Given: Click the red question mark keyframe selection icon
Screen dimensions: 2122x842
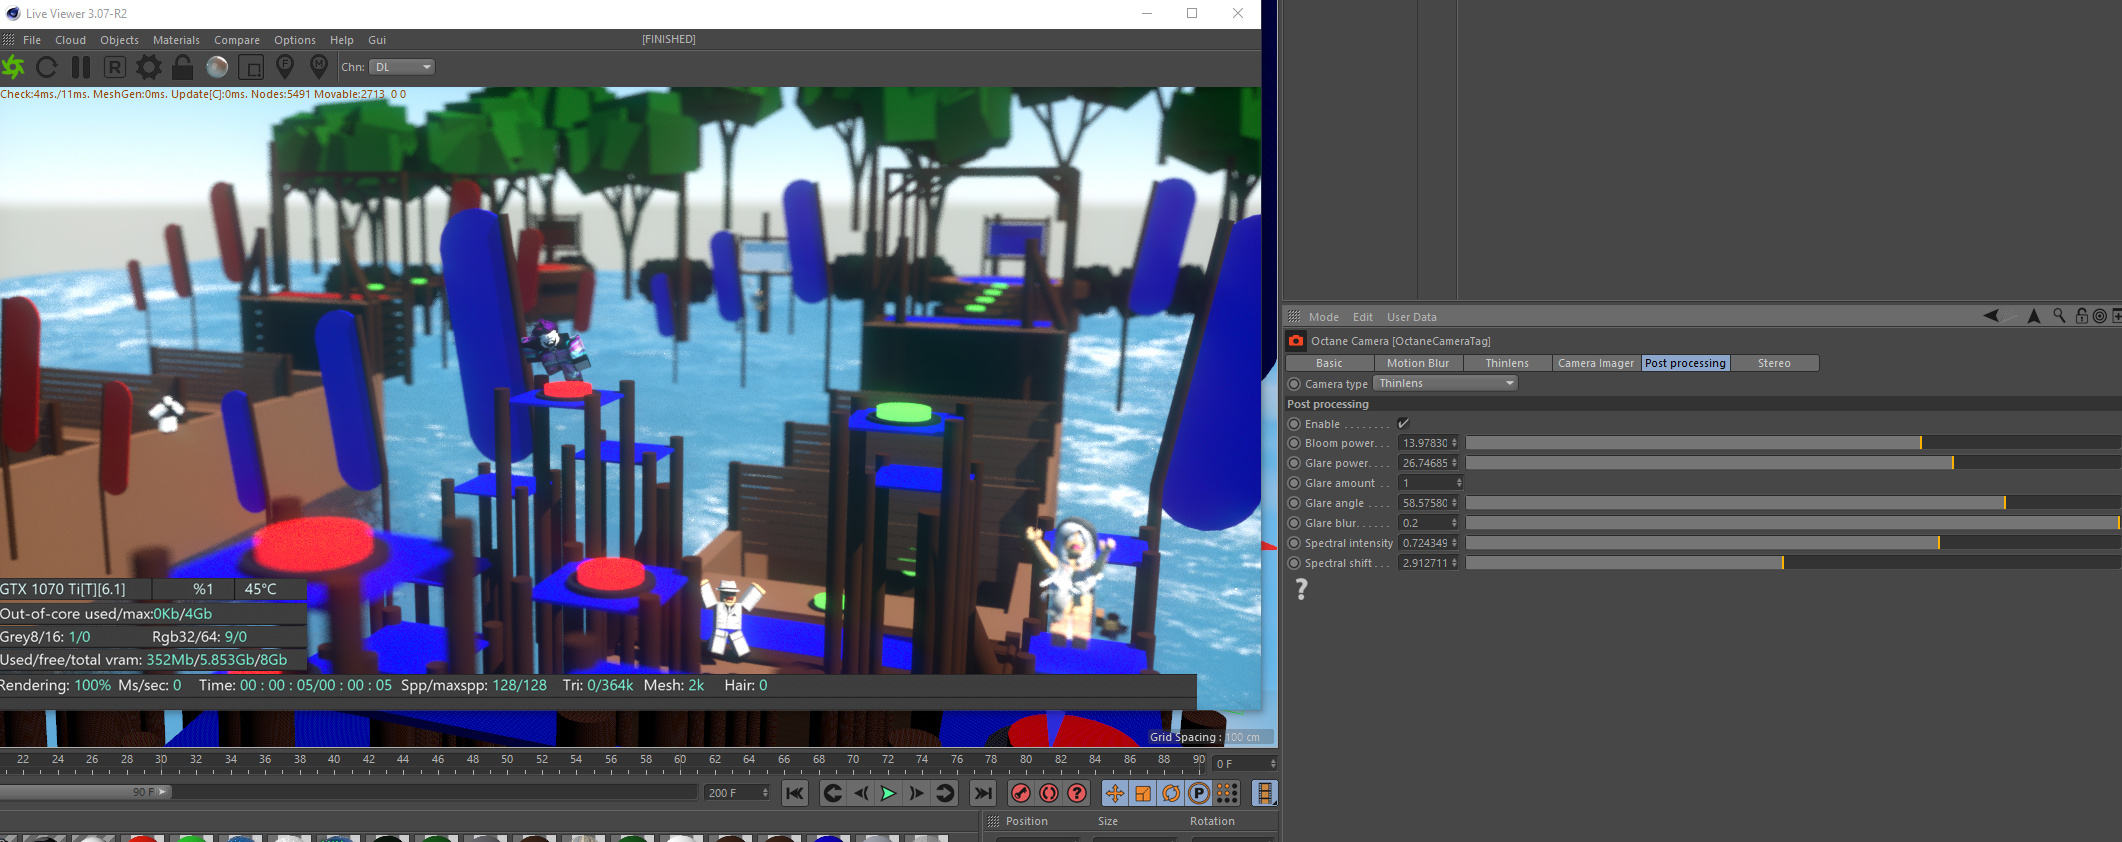Looking at the screenshot, I should (x=1077, y=793).
